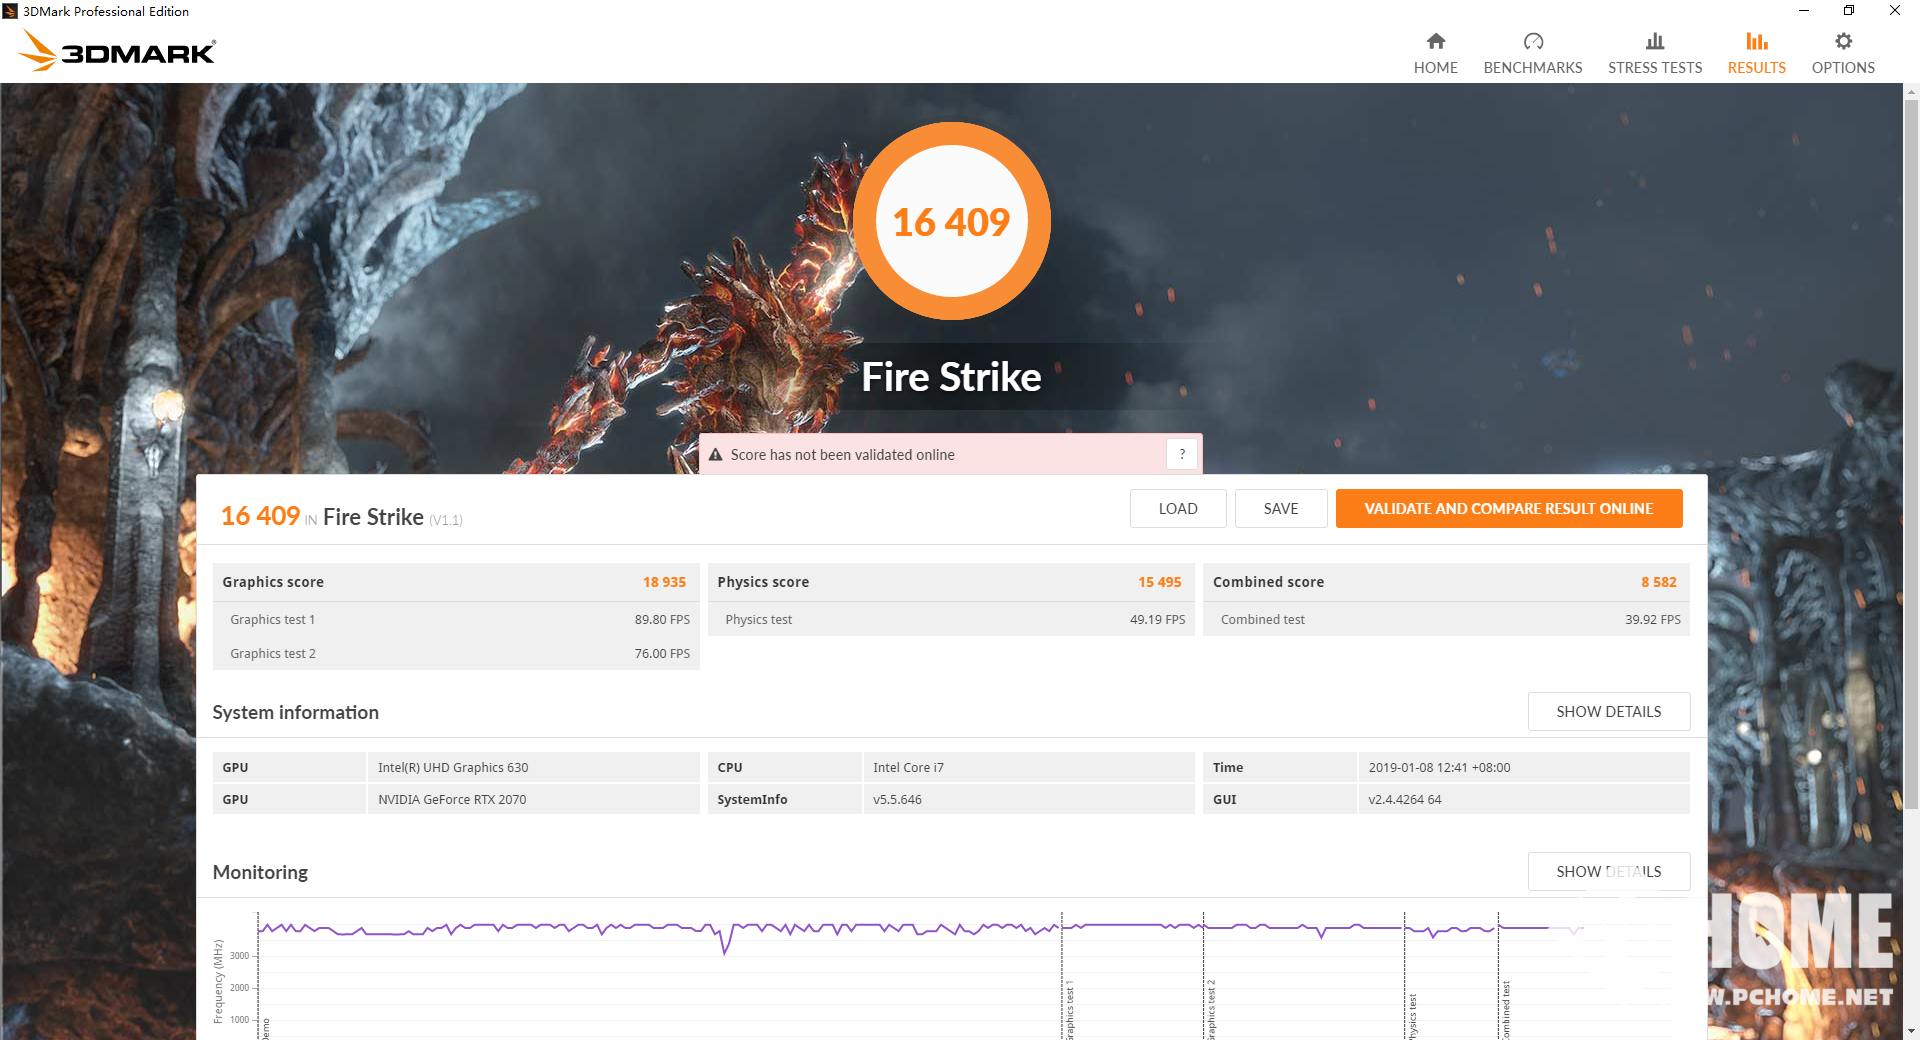The image size is (1920, 1040).
Task: Click the Time value 2019-01-08 12:41
Action: (x=1524, y=767)
